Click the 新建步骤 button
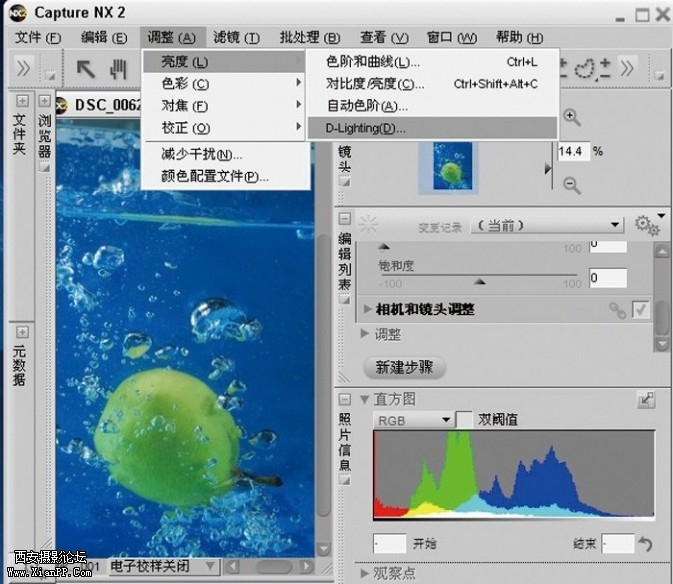 click(404, 367)
